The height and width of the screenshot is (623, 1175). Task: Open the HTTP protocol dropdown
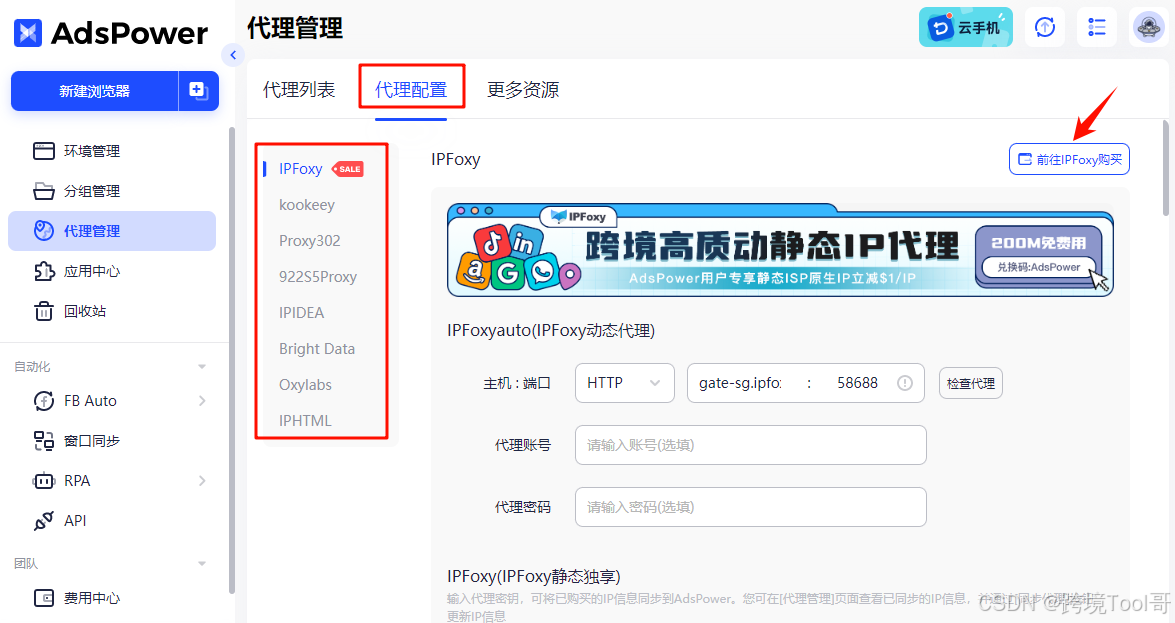(625, 383)
